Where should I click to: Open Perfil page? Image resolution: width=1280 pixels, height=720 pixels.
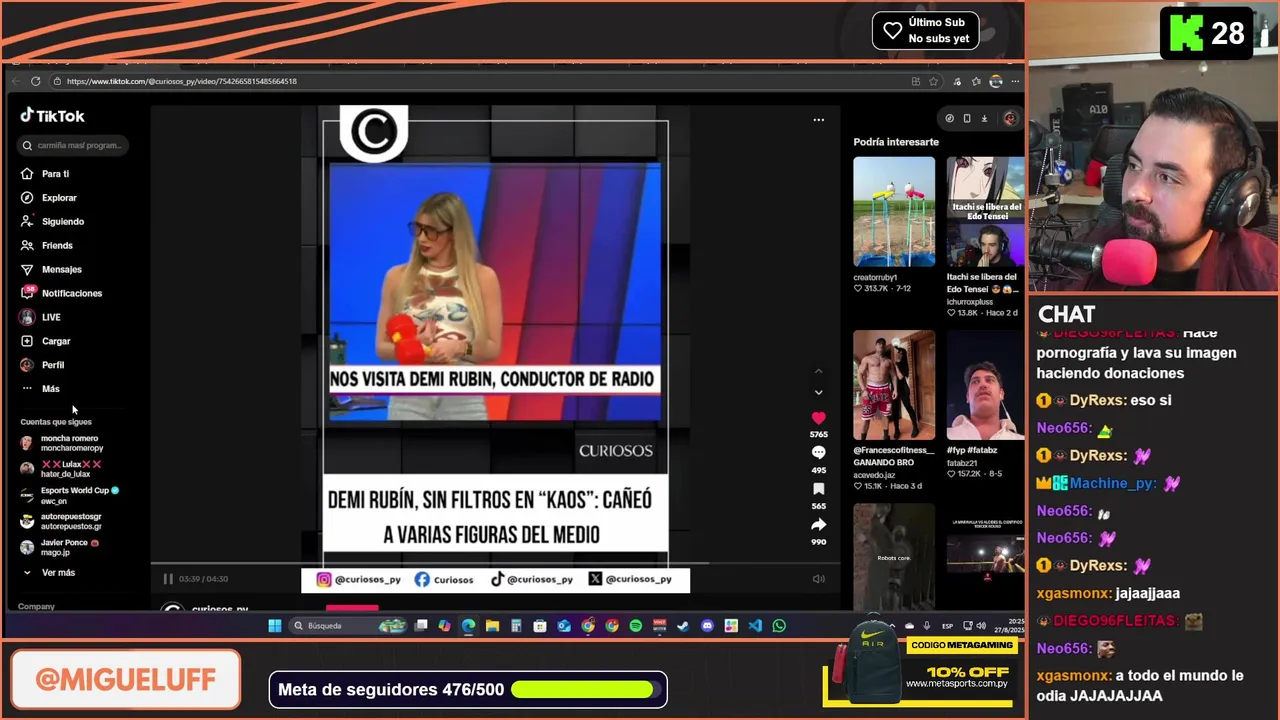[42, 365]
